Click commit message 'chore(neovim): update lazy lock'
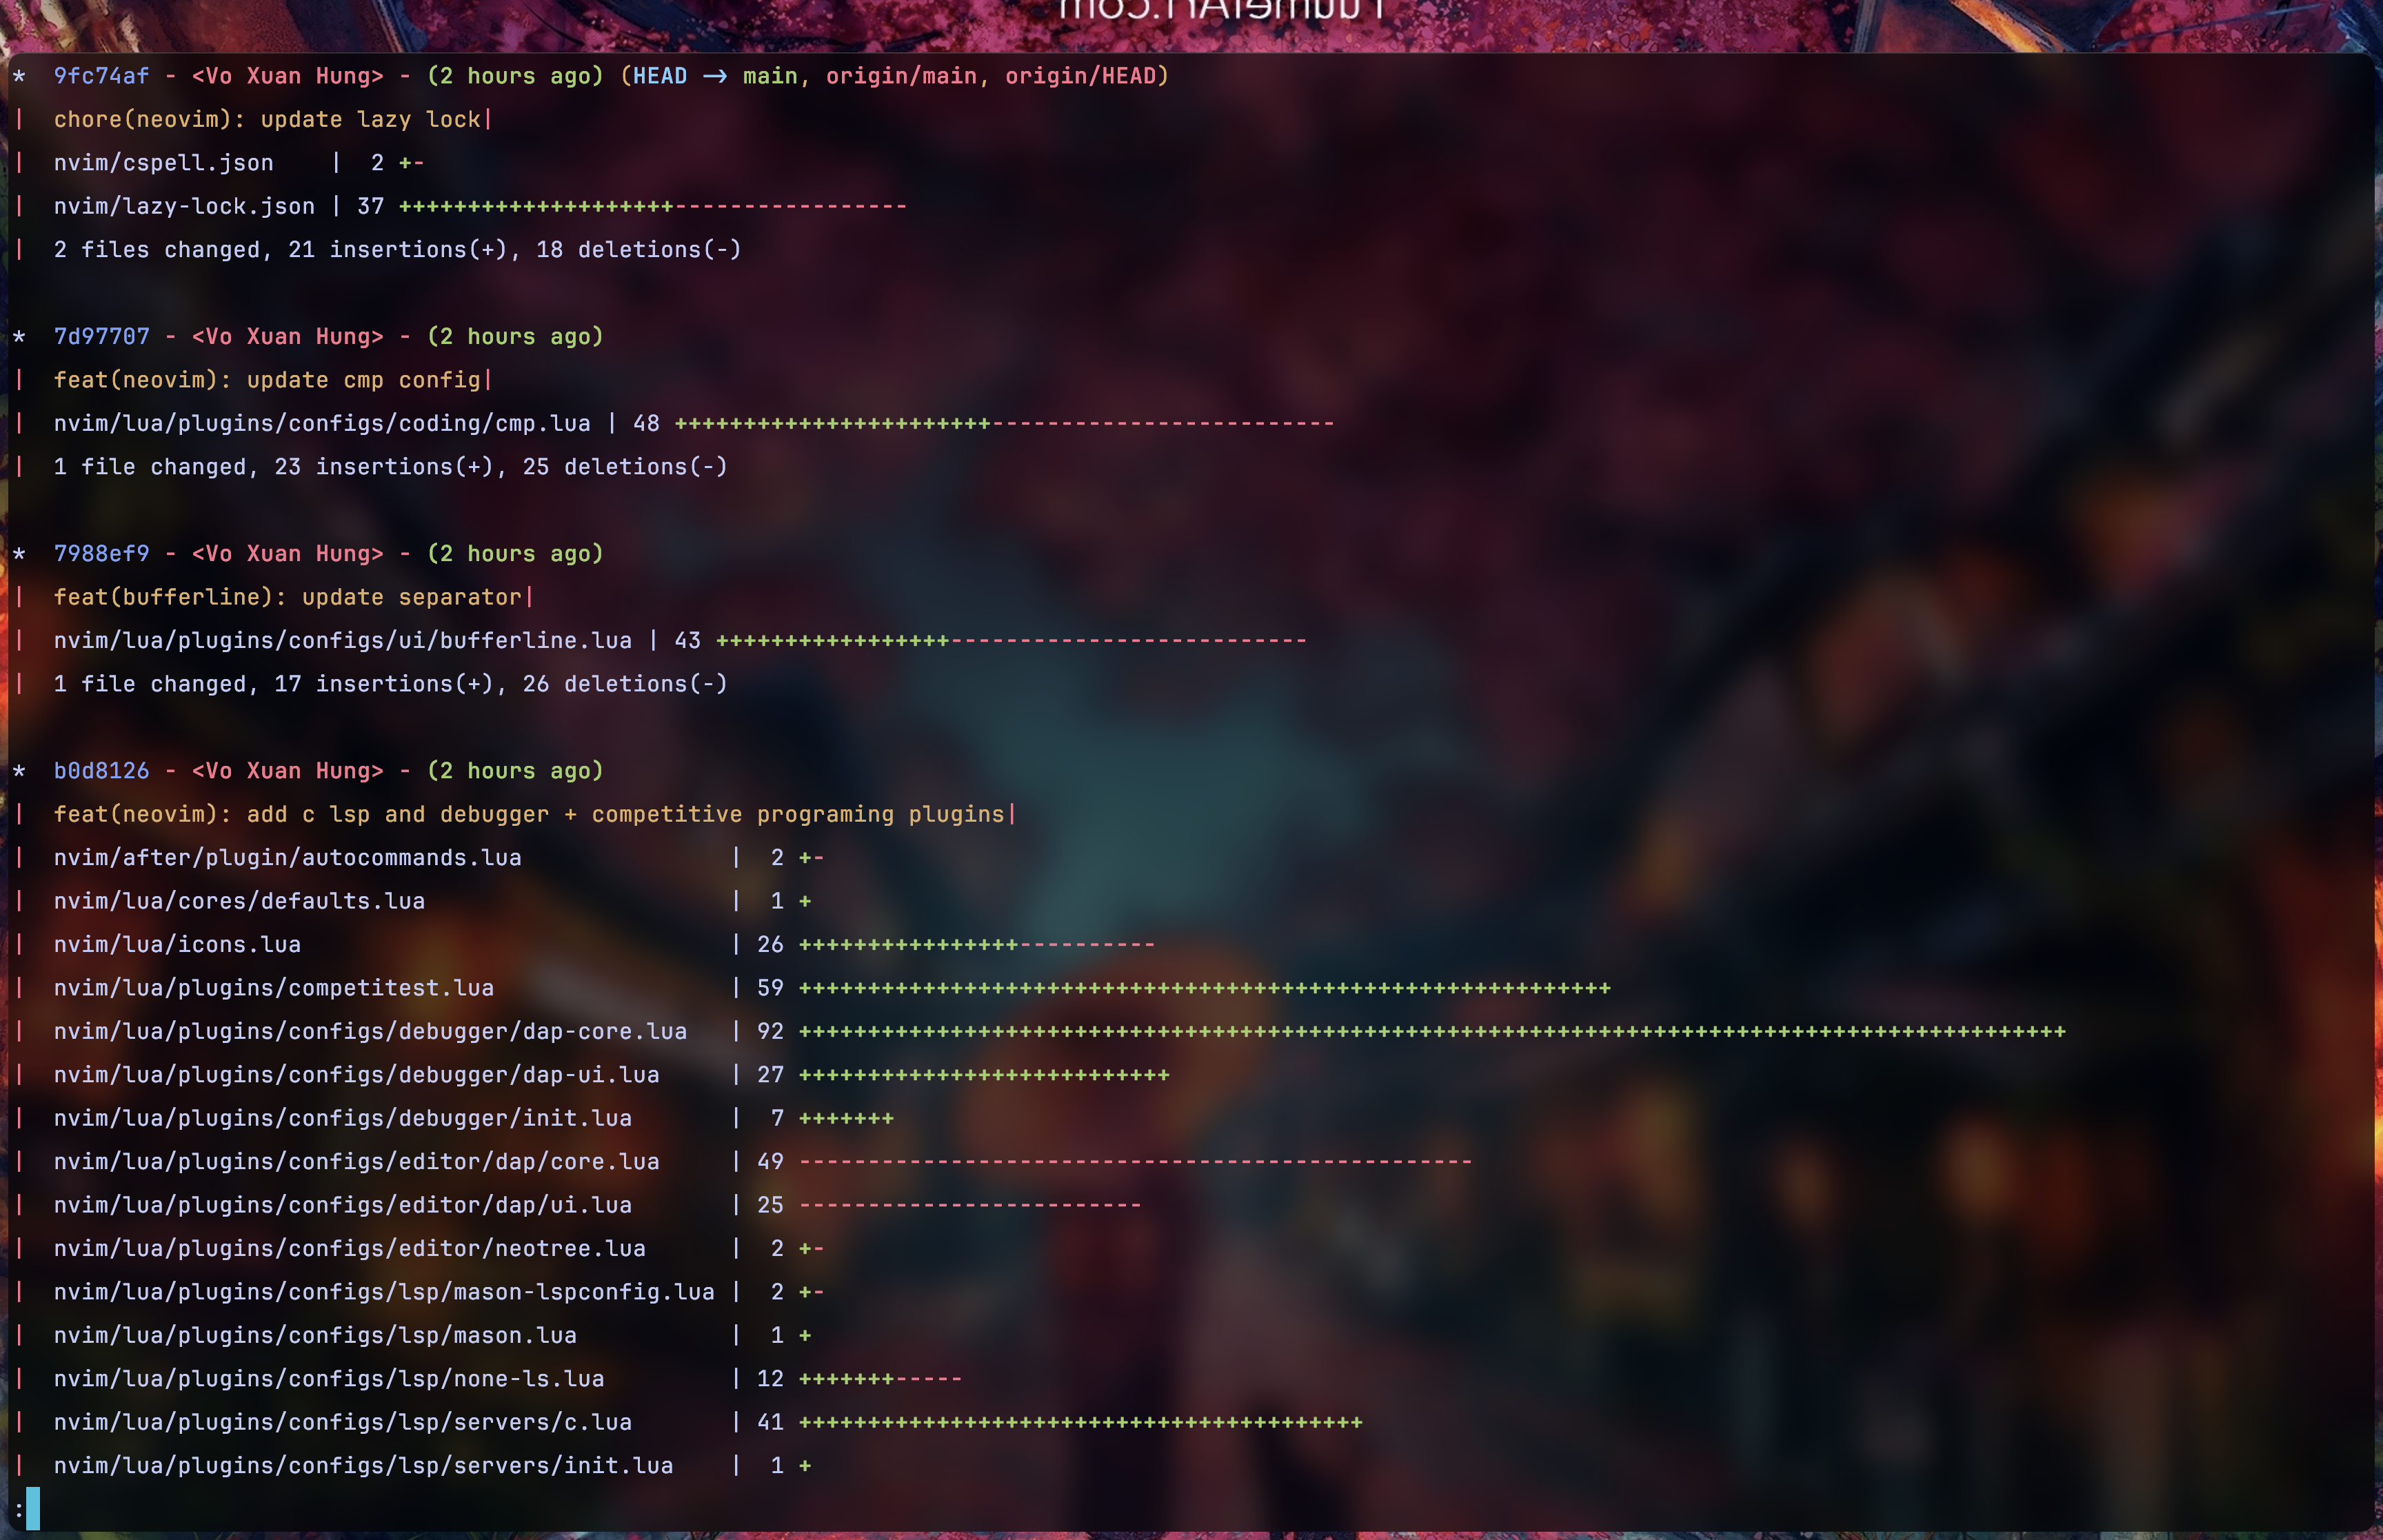Image resolution: width=2383 pixels, height=1540 pixels. [267, 119]
